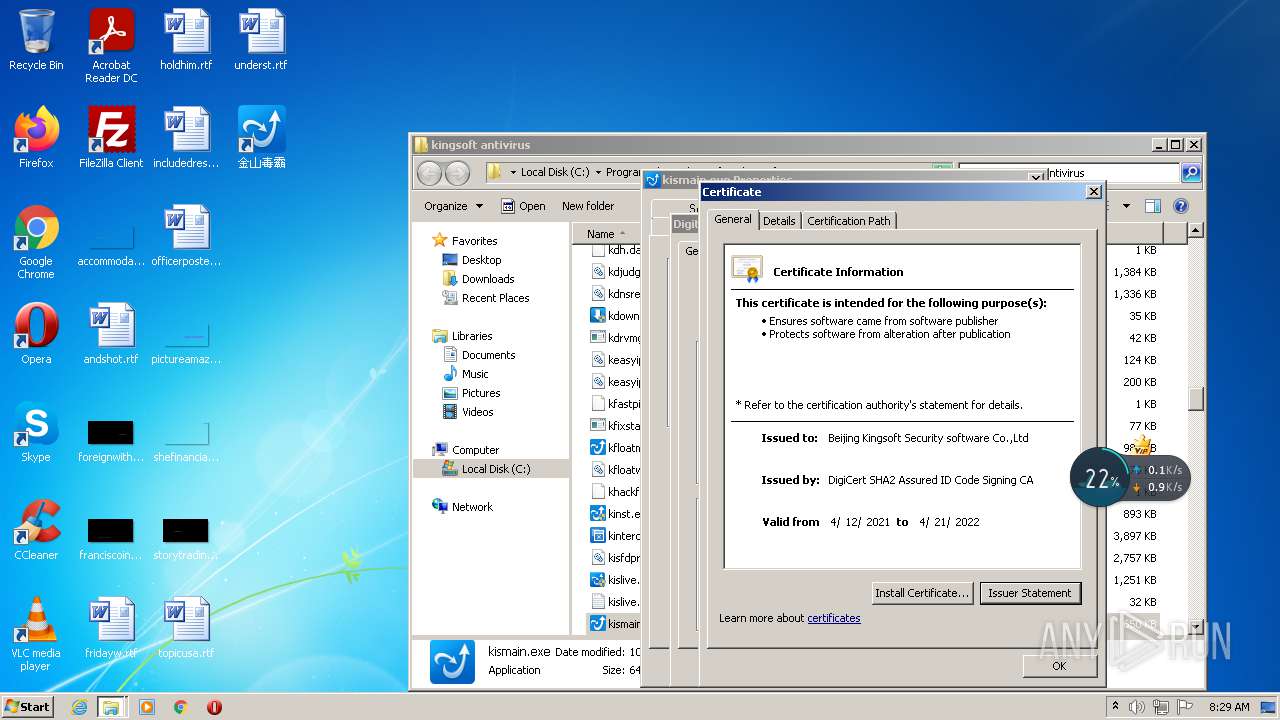Open Internet Explorer from the taskbar
Screen dimensions: 1280x720
tap(79, 707)
